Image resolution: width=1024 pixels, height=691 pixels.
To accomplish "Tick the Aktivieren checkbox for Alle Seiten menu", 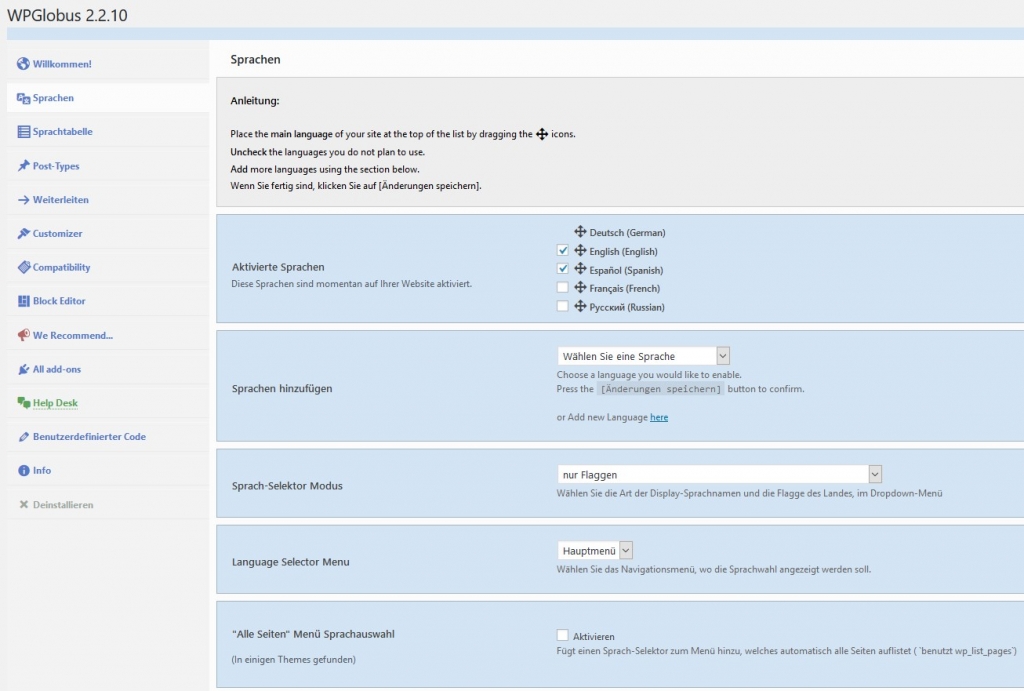I will tap(562, 635).
